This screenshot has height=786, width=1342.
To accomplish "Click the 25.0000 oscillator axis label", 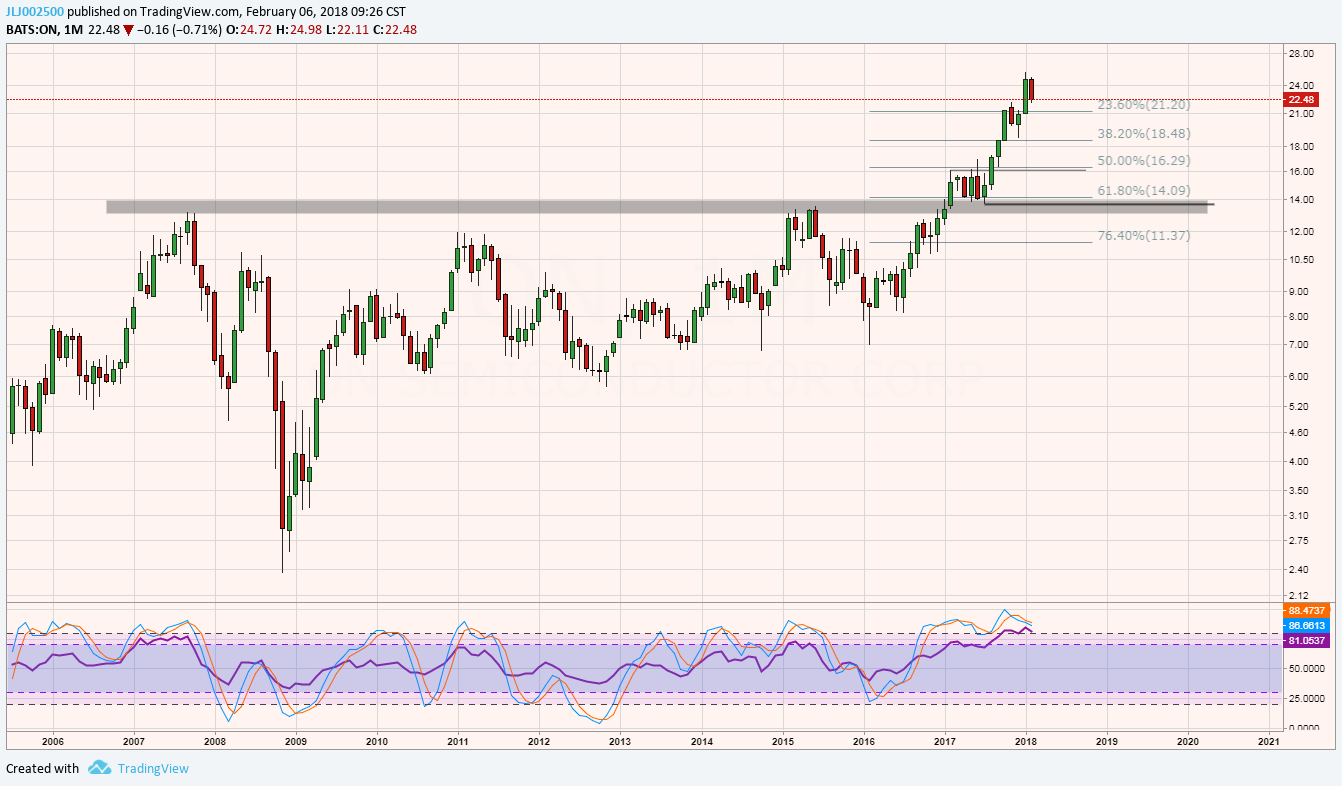I will 1305,698.
